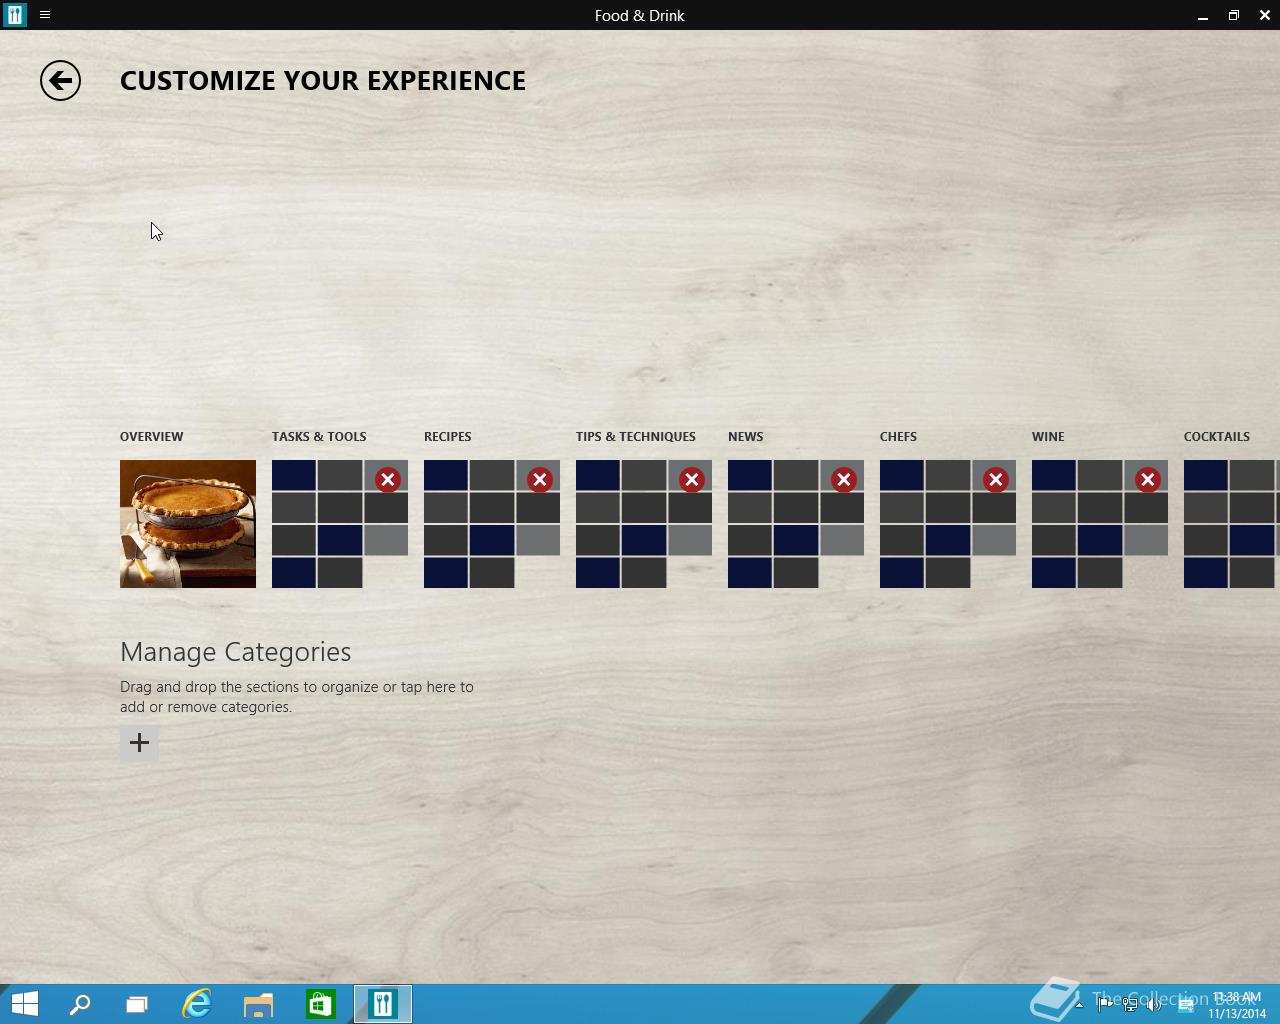Click the WINE section label
This screenshot has width=1280, height=1024.
(1048, 437)
